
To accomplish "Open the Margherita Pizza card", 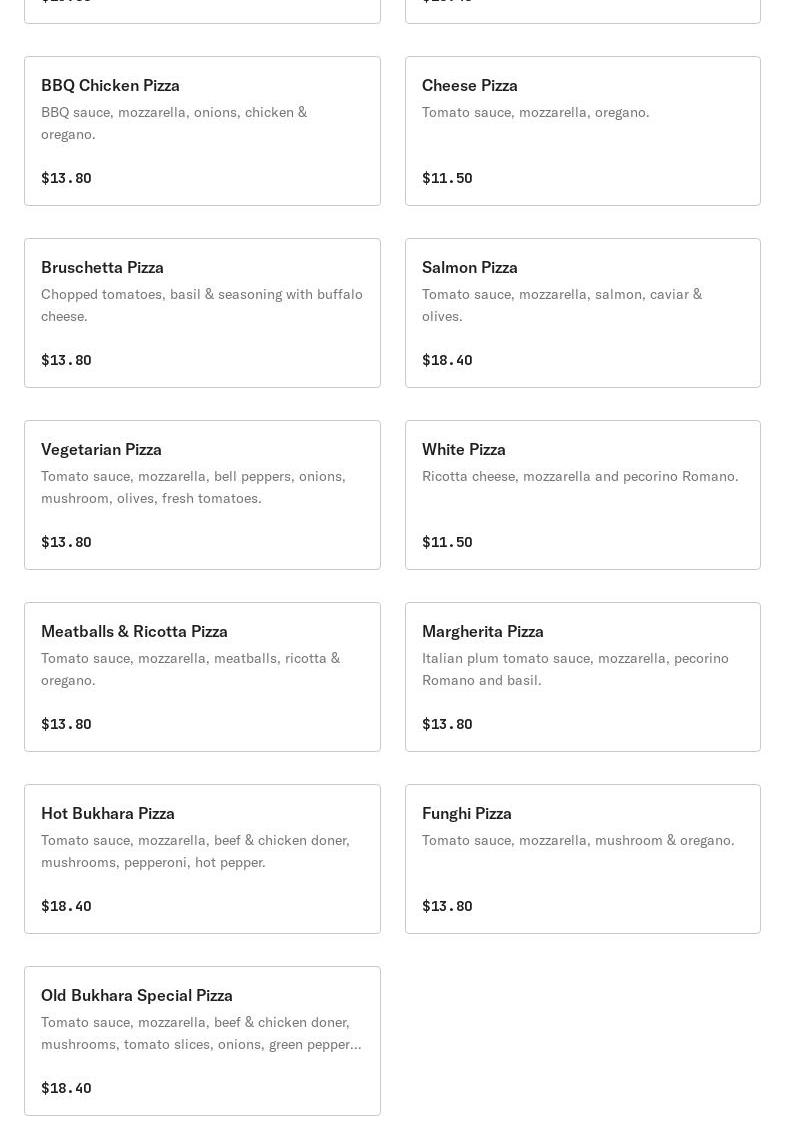I will click(582, 677).
